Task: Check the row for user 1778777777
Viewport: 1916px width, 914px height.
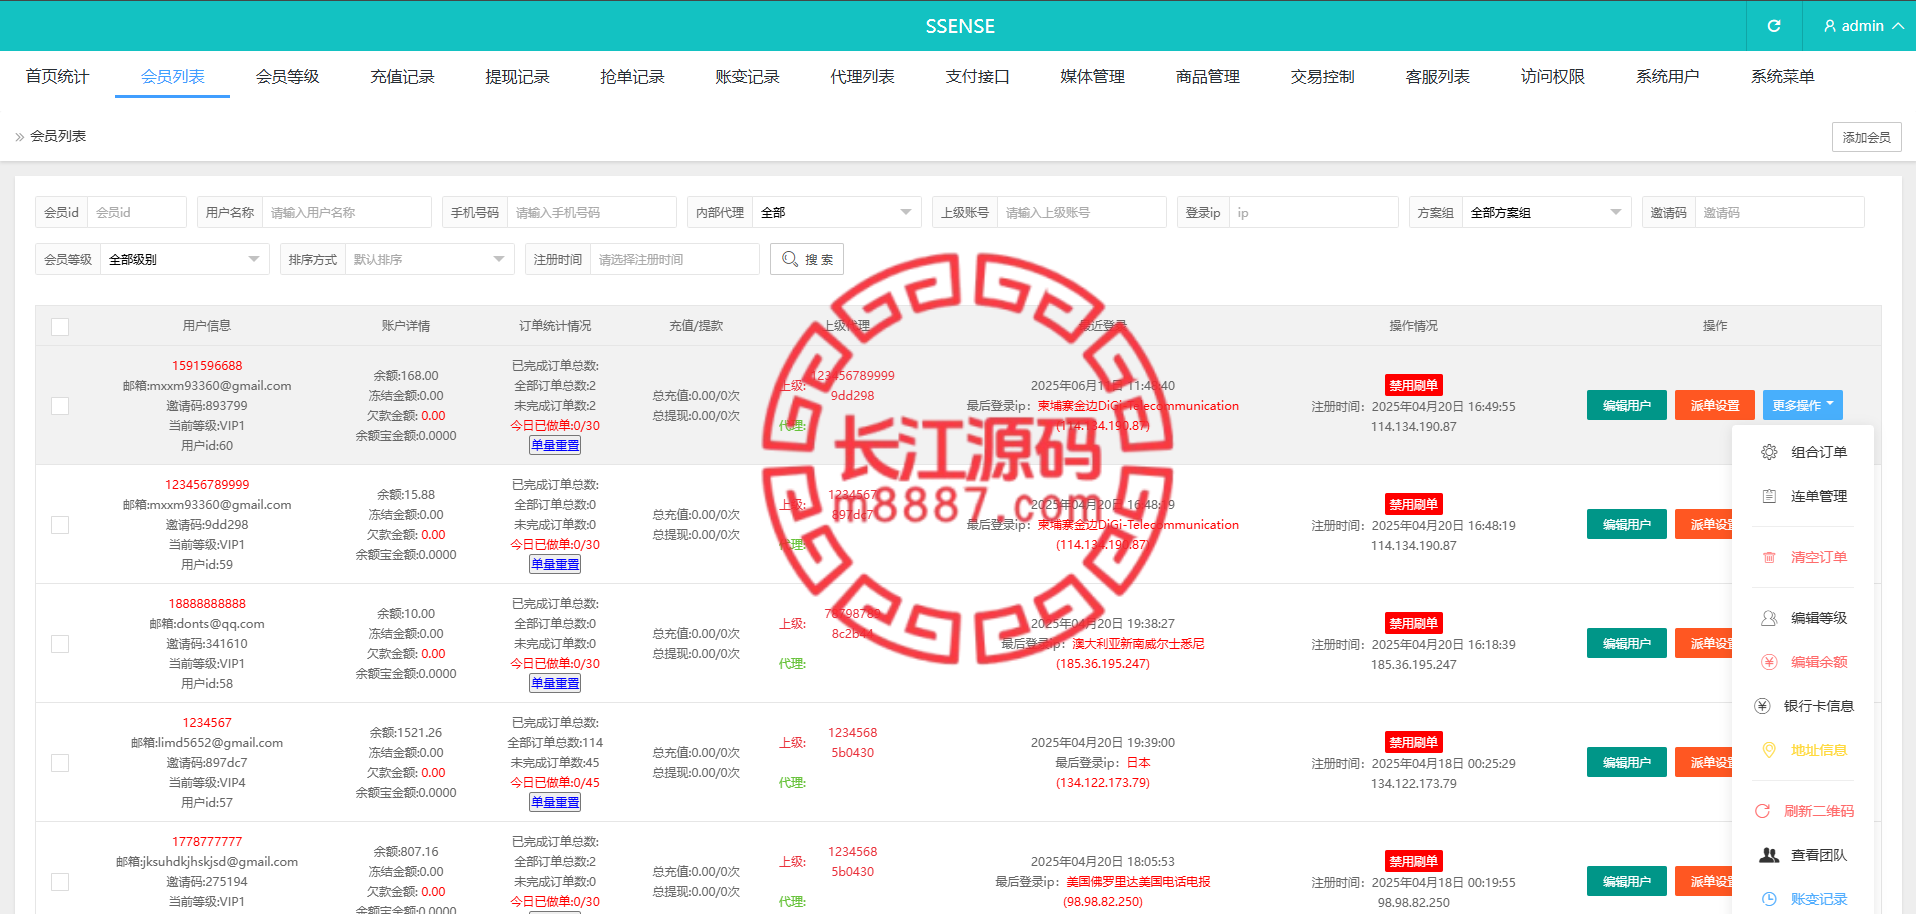Action: 60,882
